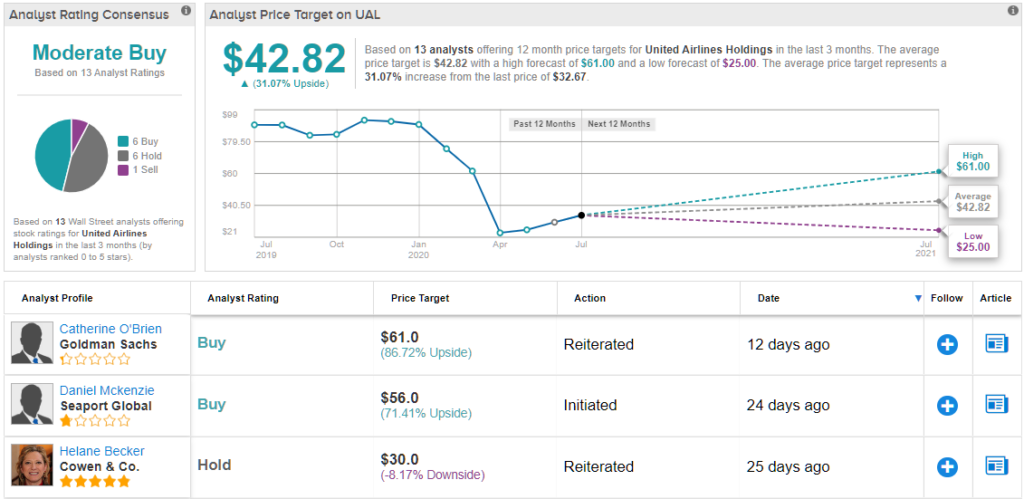Sort table by the Date column arrow
This screenshot has width=1024, height=499.
[918, 299]
